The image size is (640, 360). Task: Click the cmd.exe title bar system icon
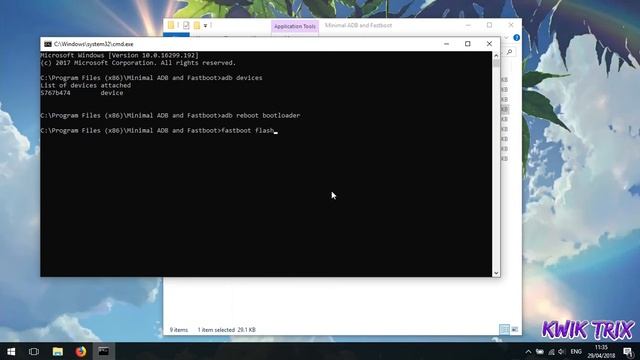[x=48, y=44]
